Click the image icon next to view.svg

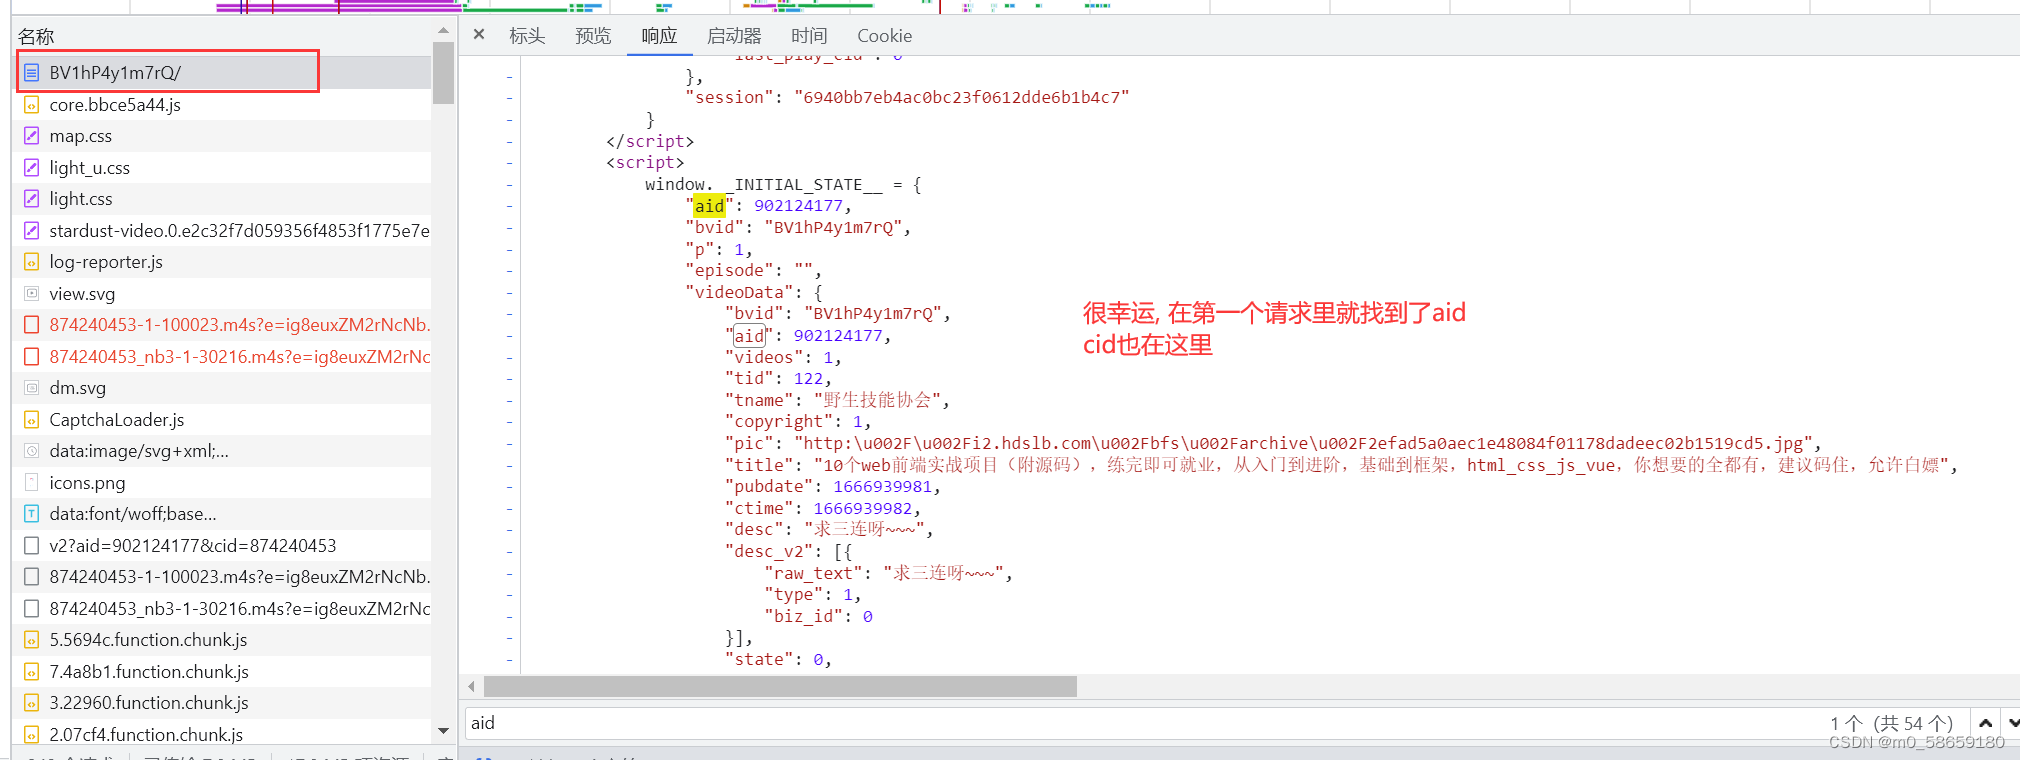pyautogui.click(x=31, y=294)
